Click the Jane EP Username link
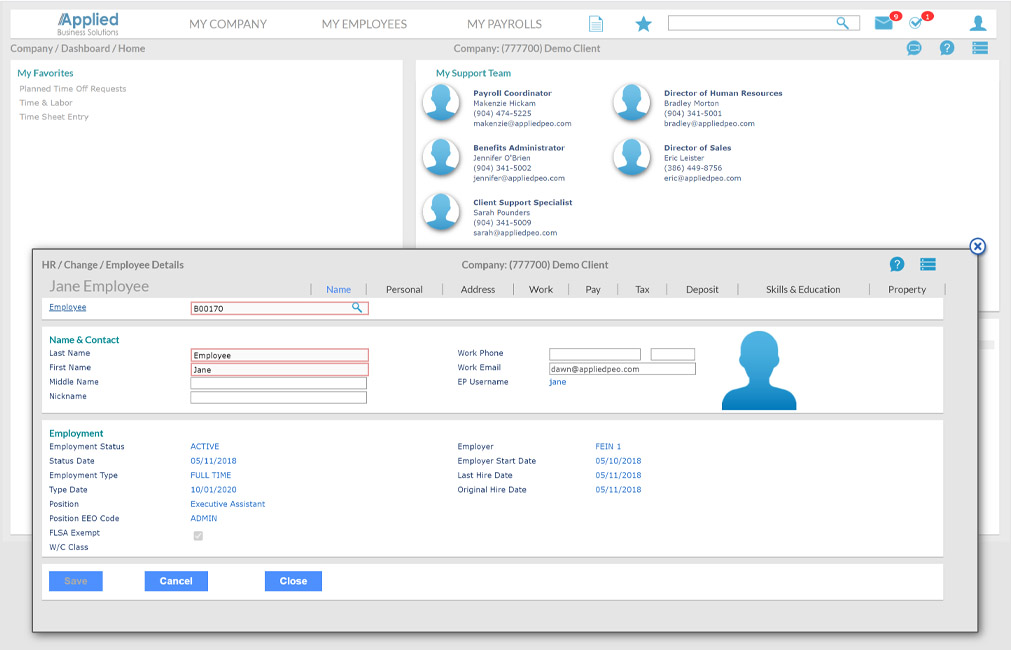The image size is (1011, 650). (x=557, y=381)
